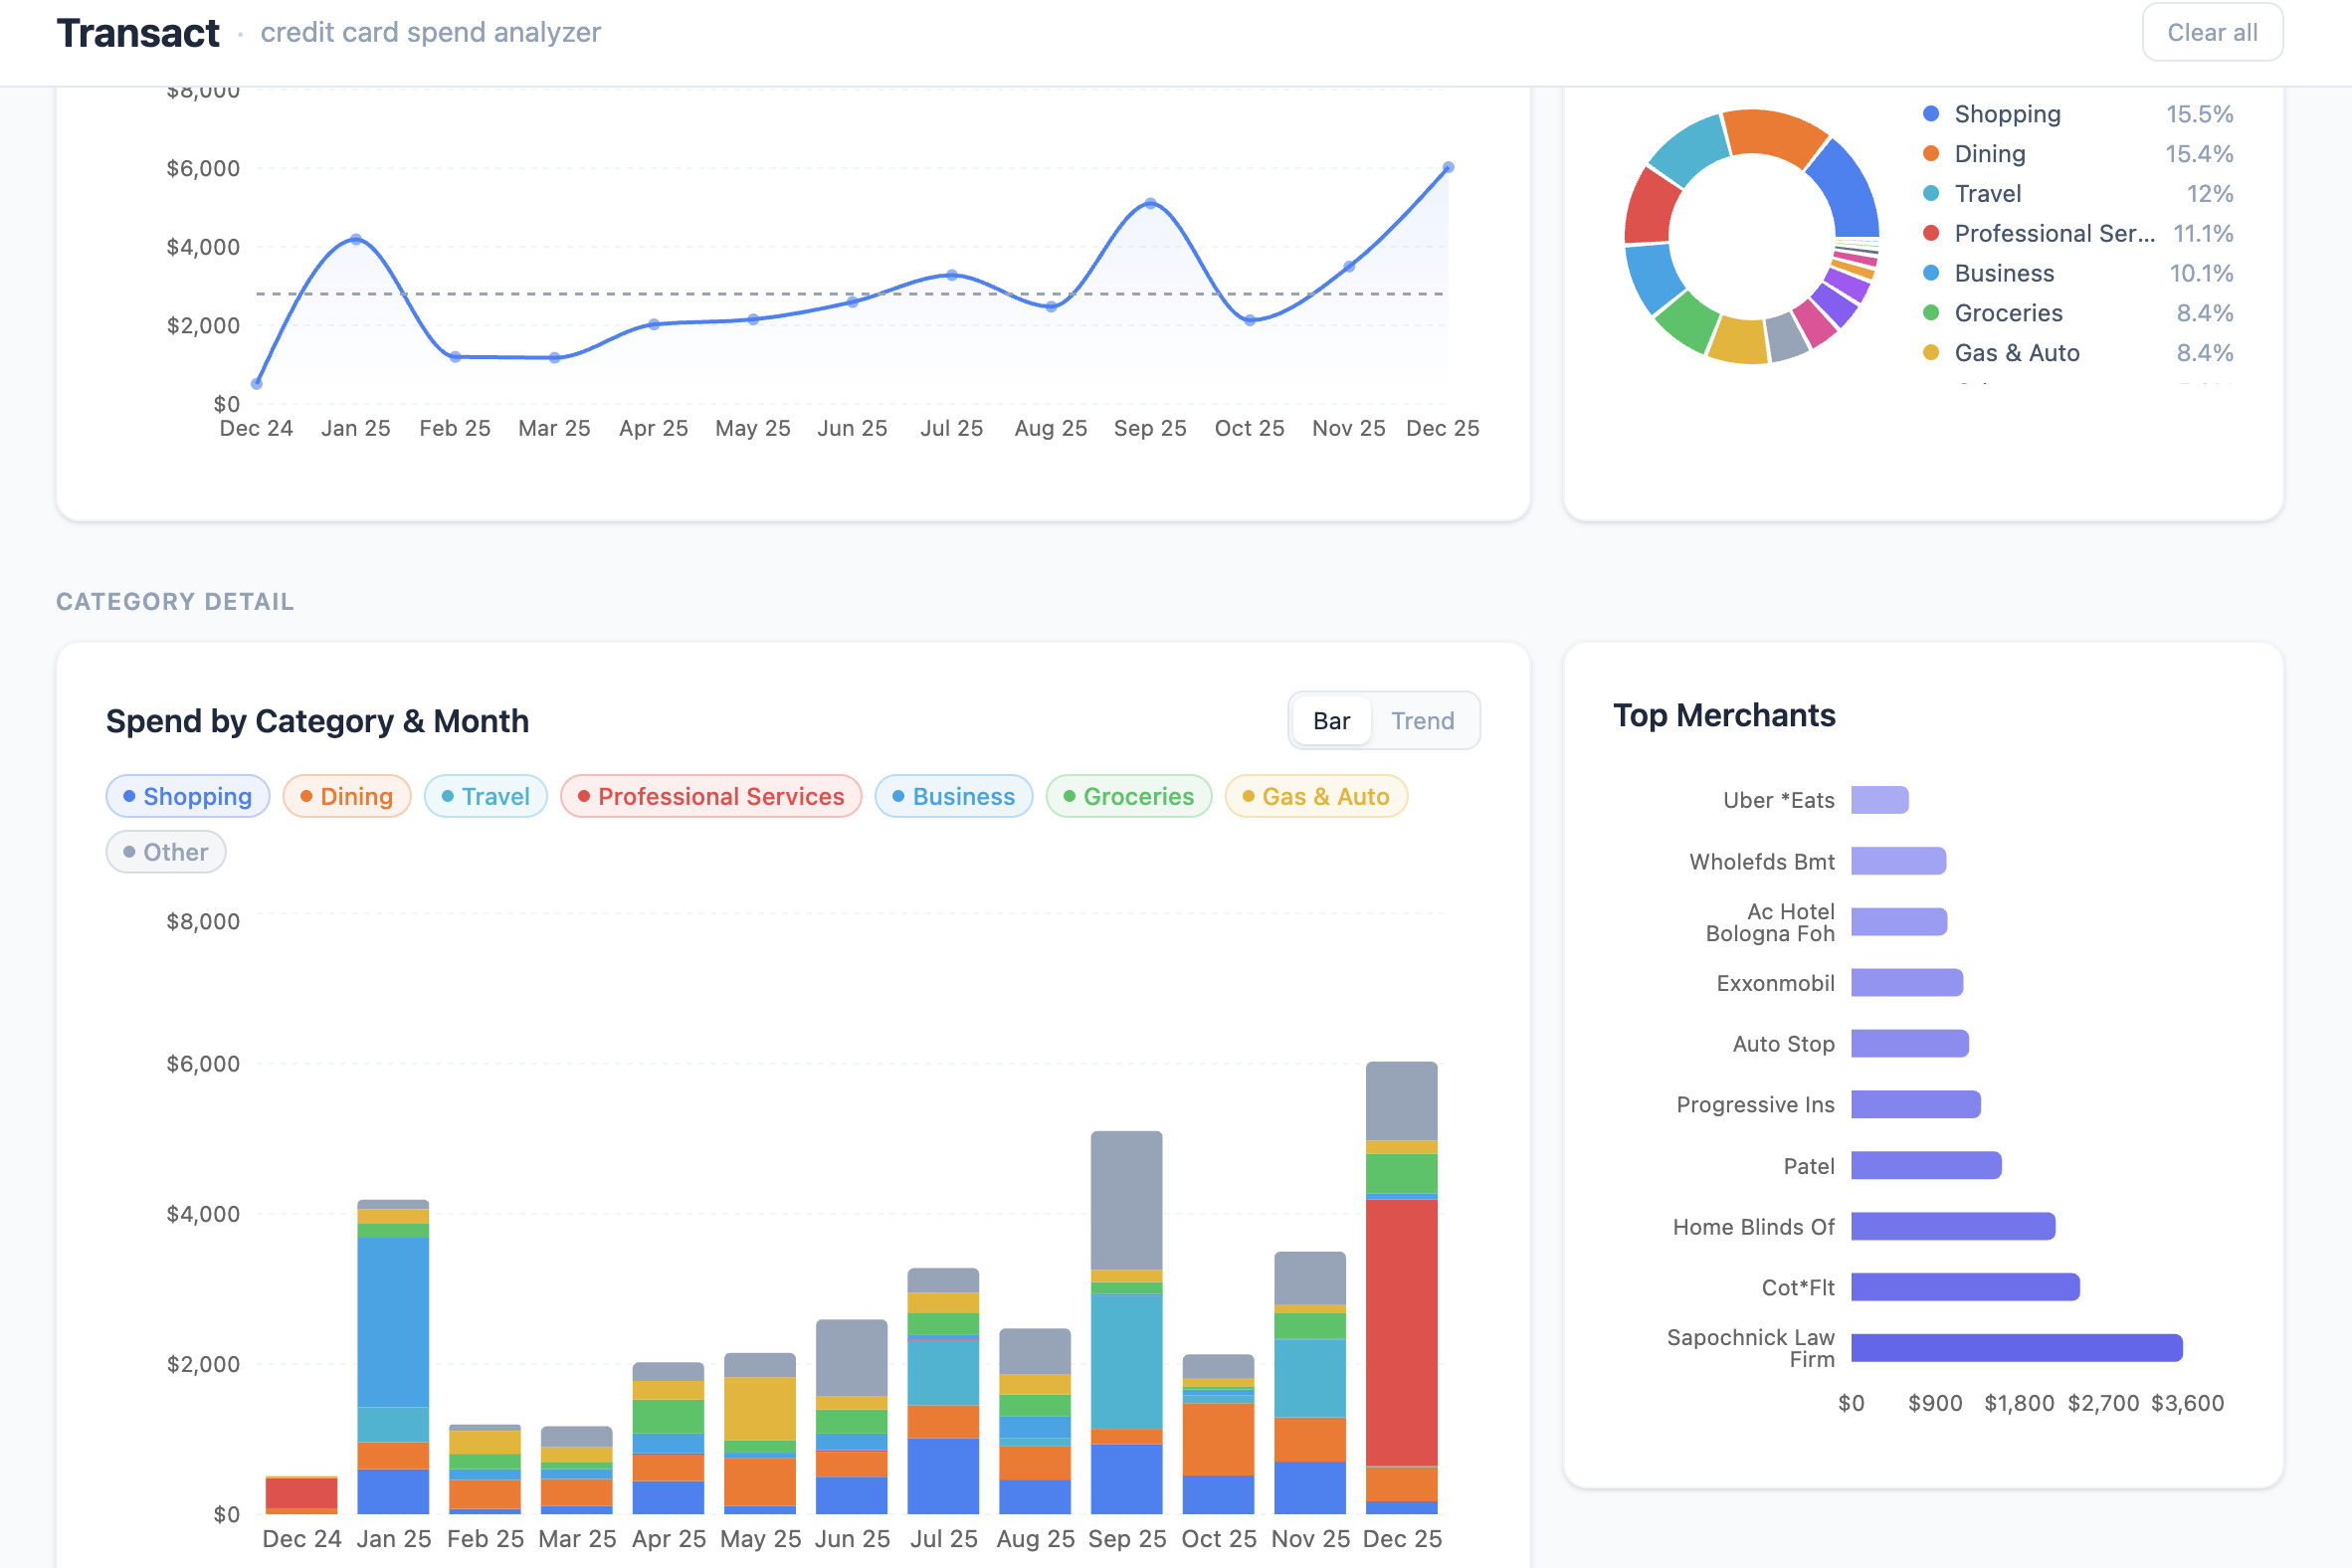Click the Exxonmobil merchant bar

tap(1907, 982)
